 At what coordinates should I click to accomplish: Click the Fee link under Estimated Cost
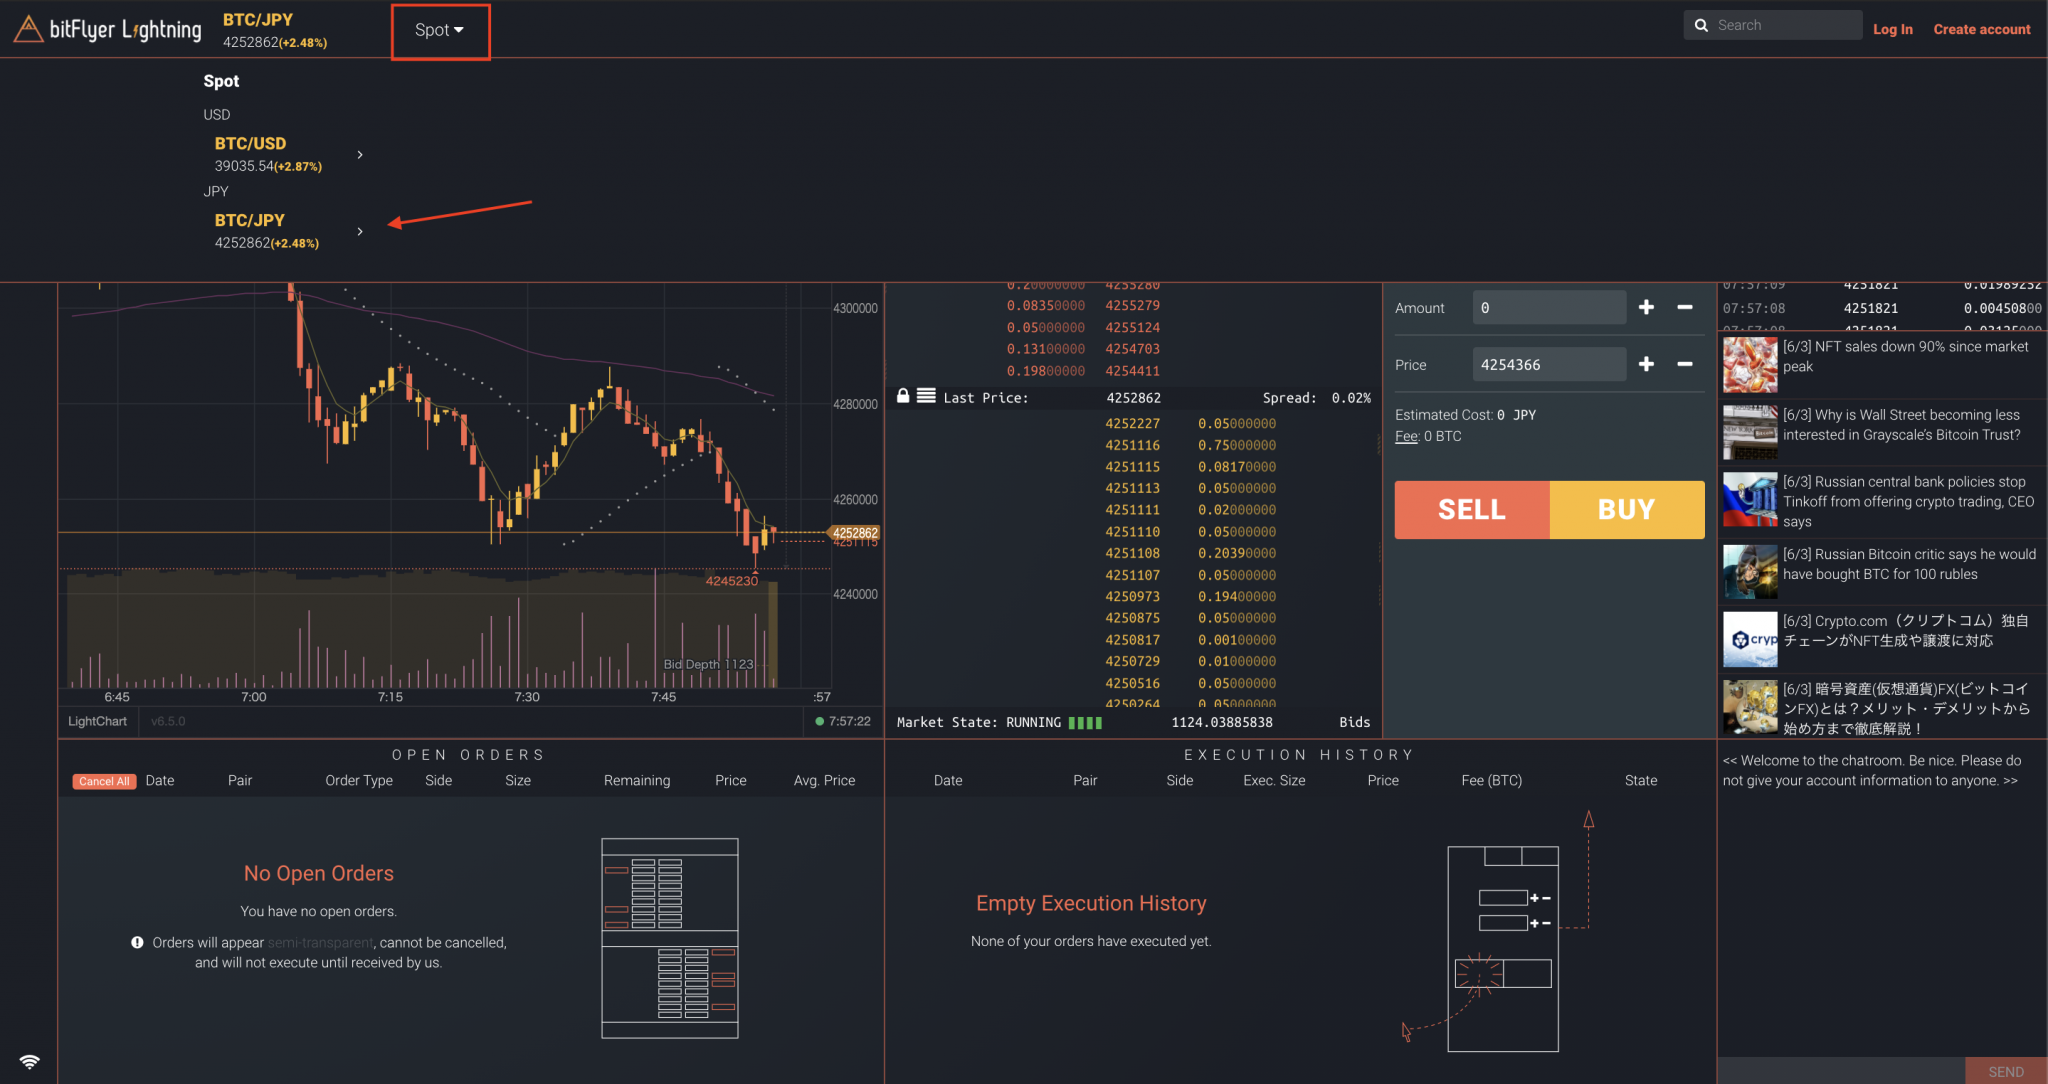1405,436
